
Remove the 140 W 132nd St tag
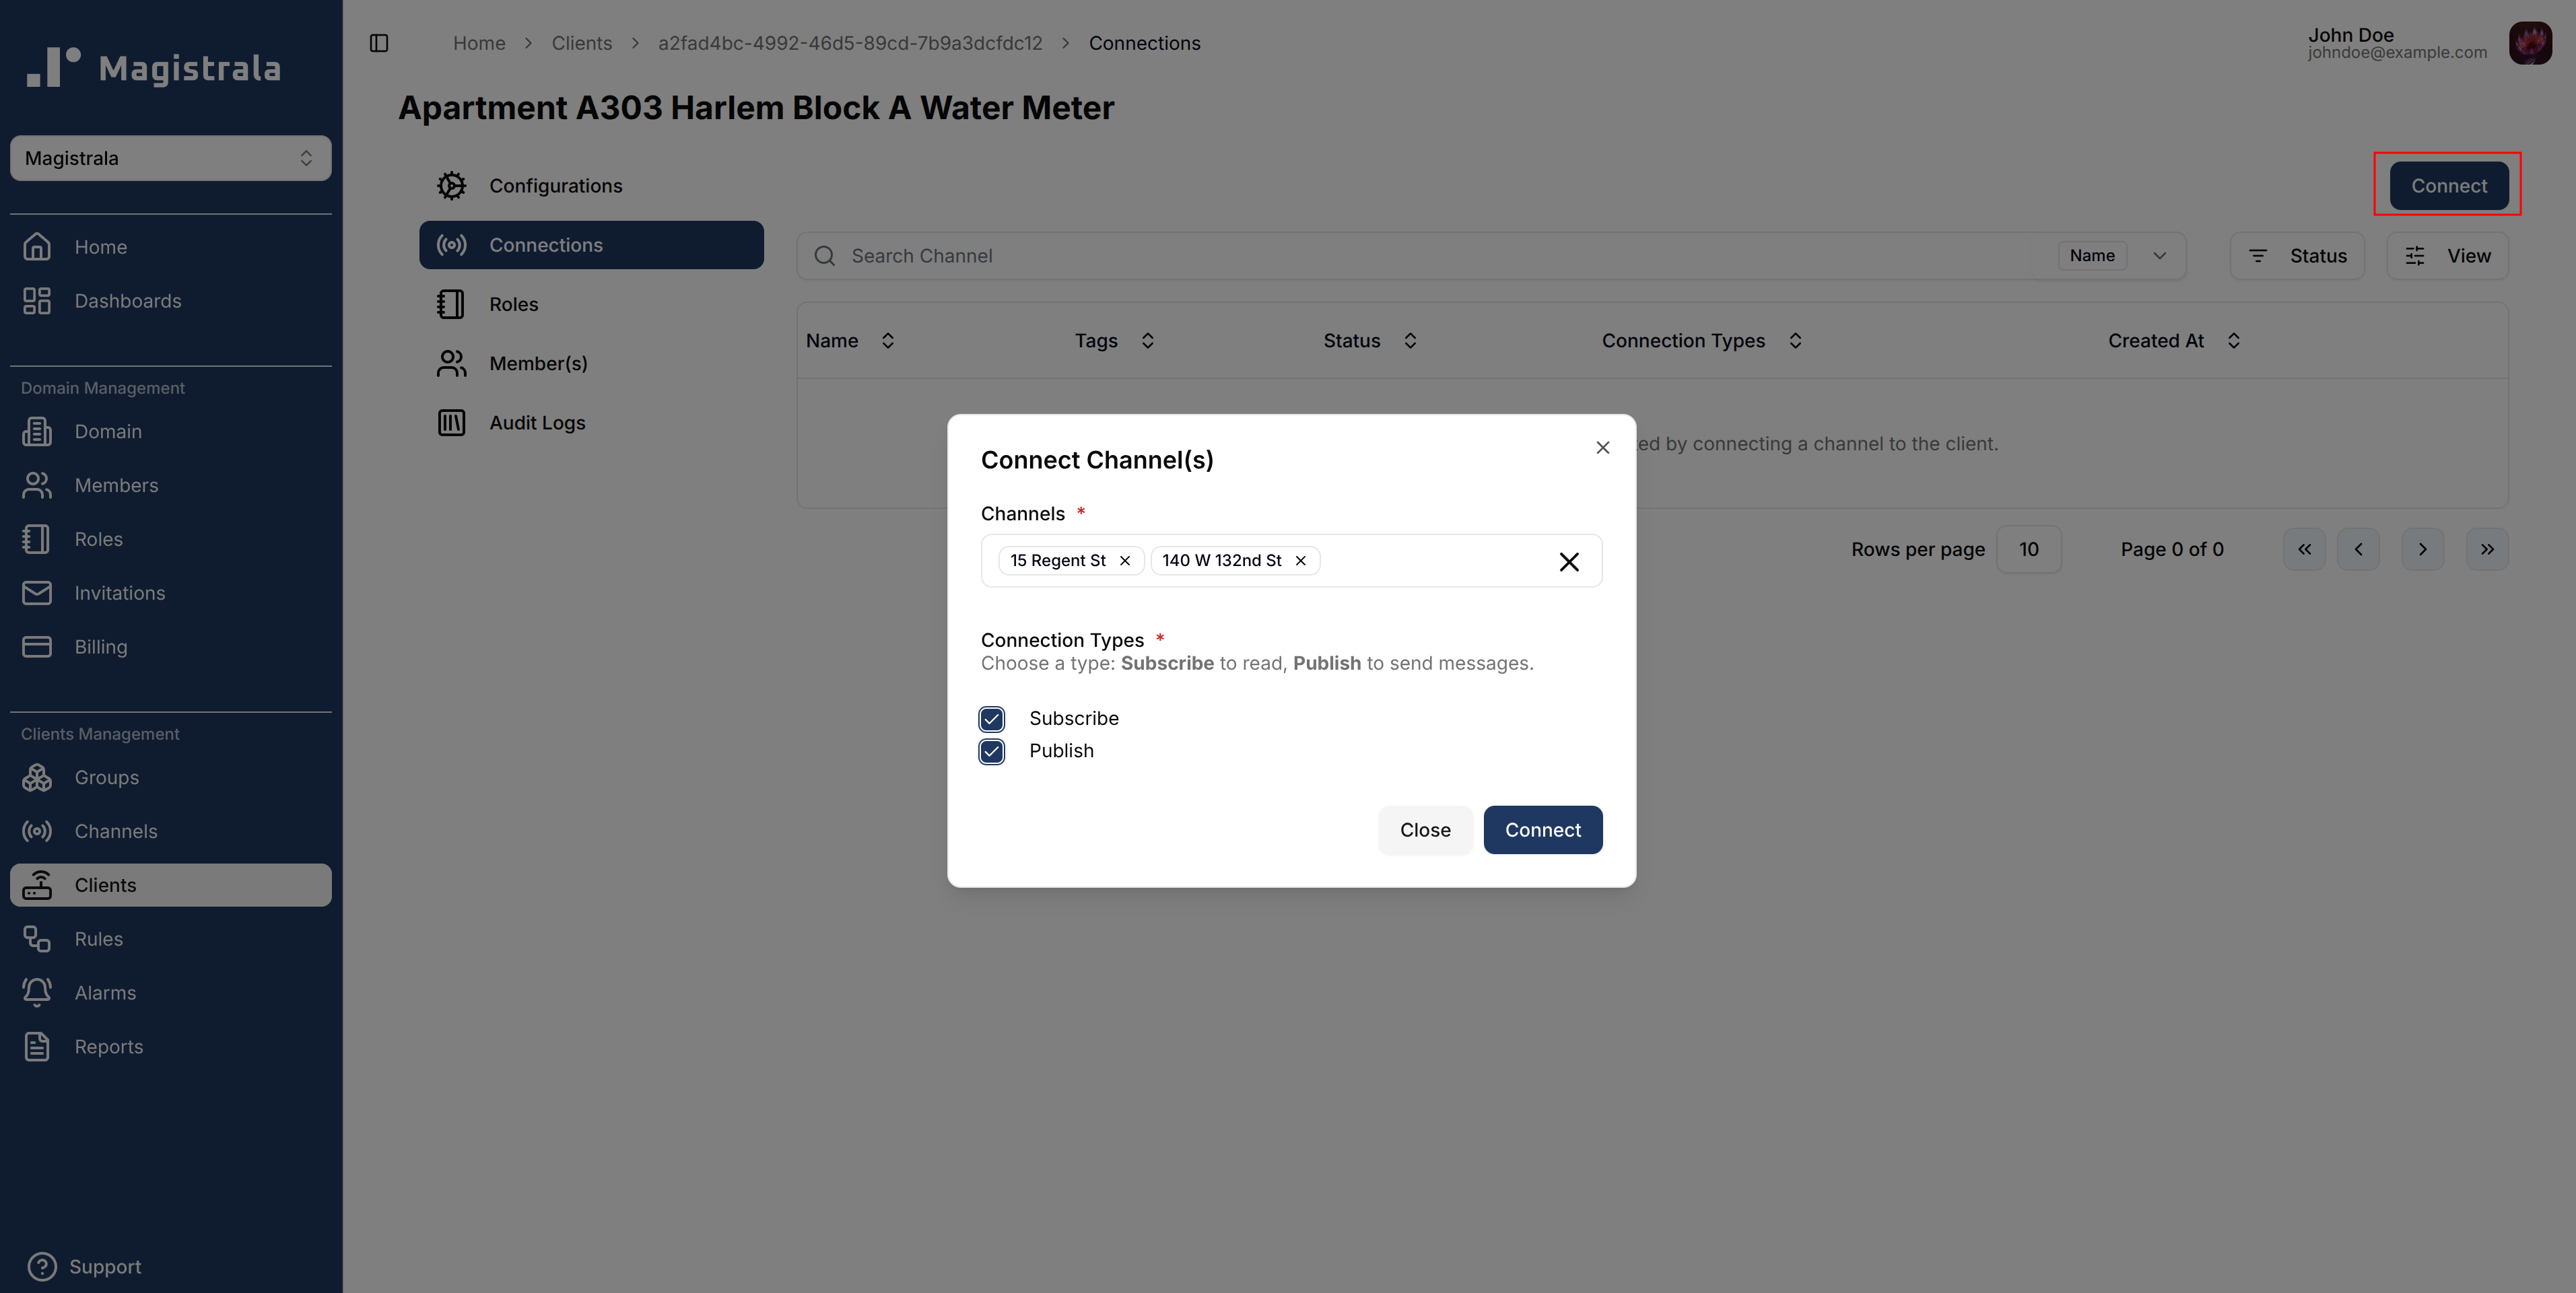(1300, 560)
